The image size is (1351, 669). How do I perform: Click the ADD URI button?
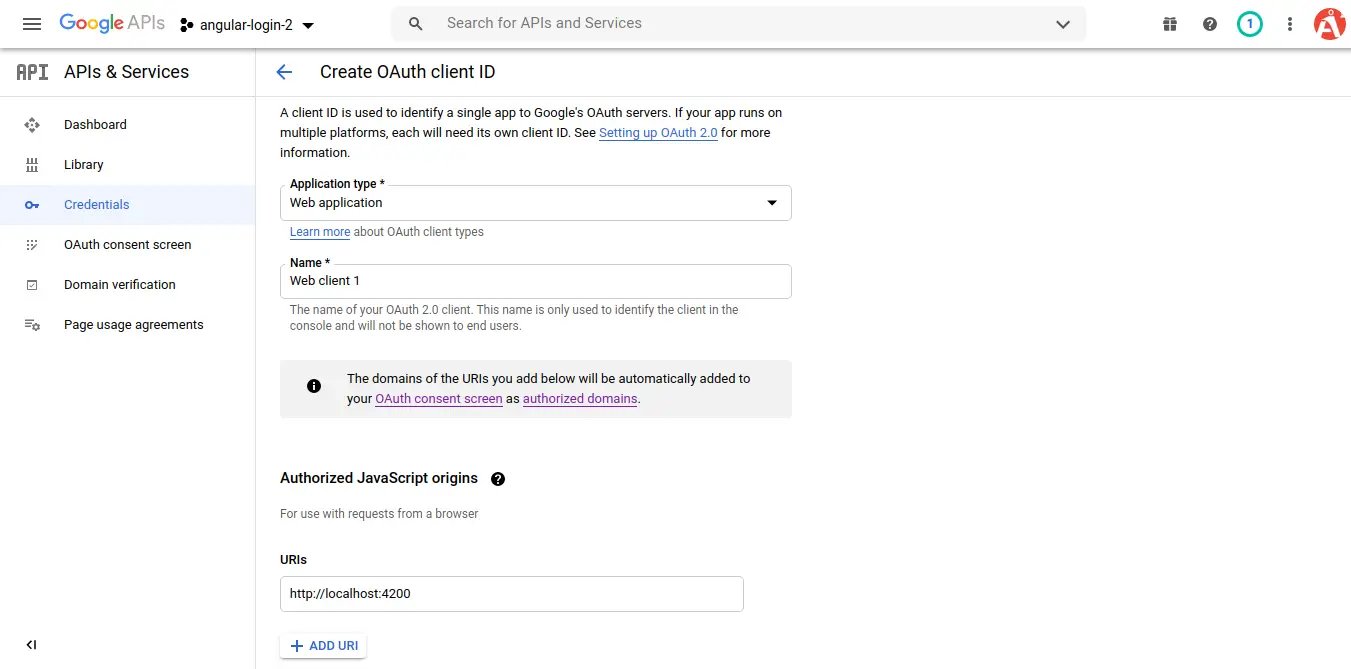pos(323,646)
